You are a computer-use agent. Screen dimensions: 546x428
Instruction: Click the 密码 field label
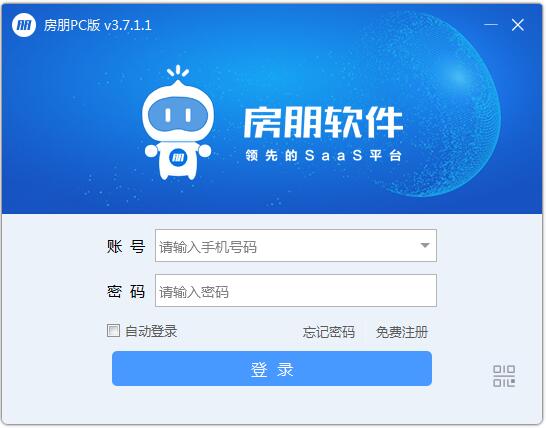[126, 291]
